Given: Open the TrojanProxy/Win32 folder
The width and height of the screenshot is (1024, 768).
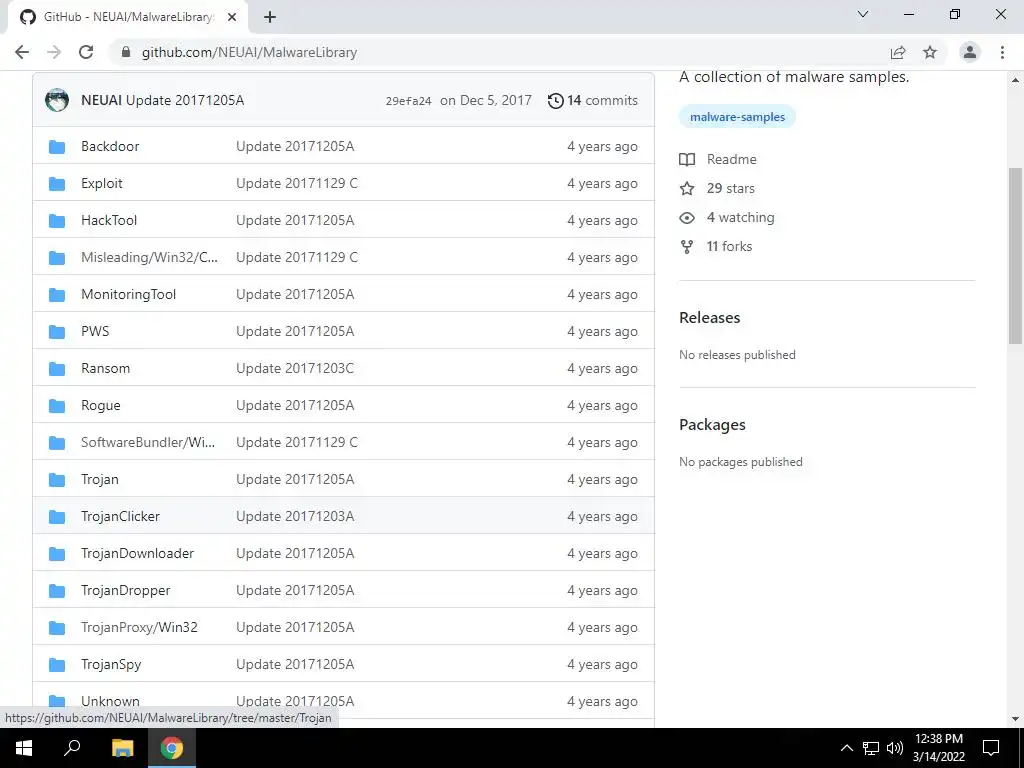Looking at the screenshot, I should (139, 628).
